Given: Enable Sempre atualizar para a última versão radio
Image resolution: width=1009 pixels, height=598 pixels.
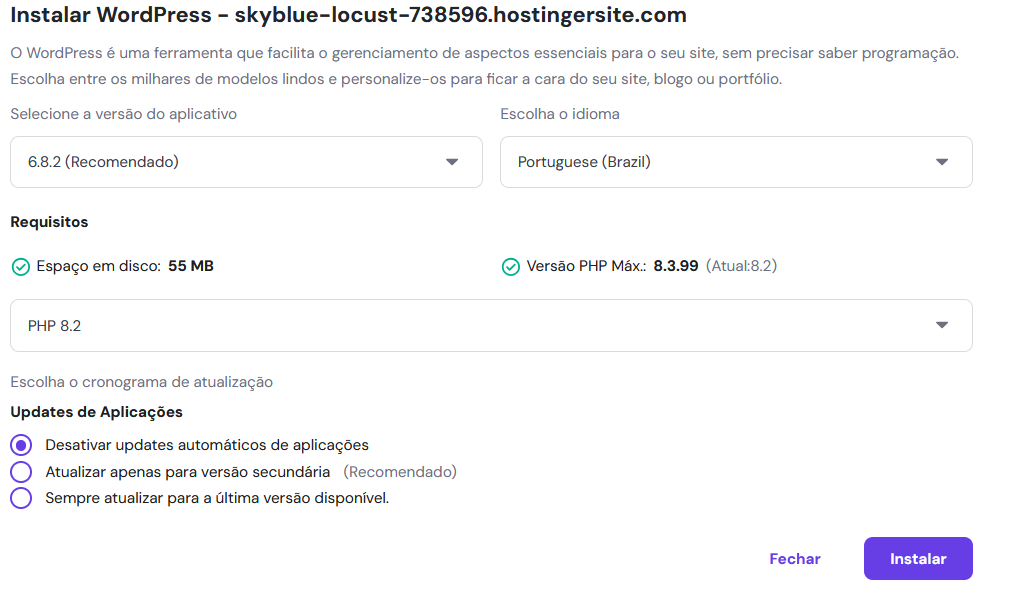Looking at the screenshot, I should pyautogui.click(x=21, y=498).
